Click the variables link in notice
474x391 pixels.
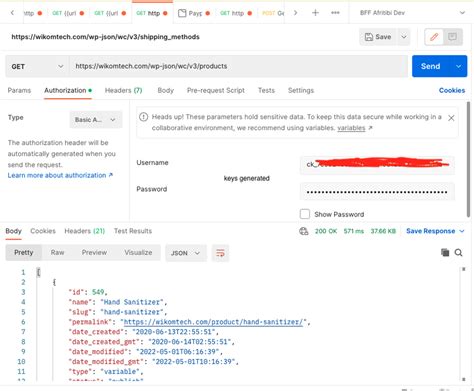pyautogui.click(x=351, y=128)
